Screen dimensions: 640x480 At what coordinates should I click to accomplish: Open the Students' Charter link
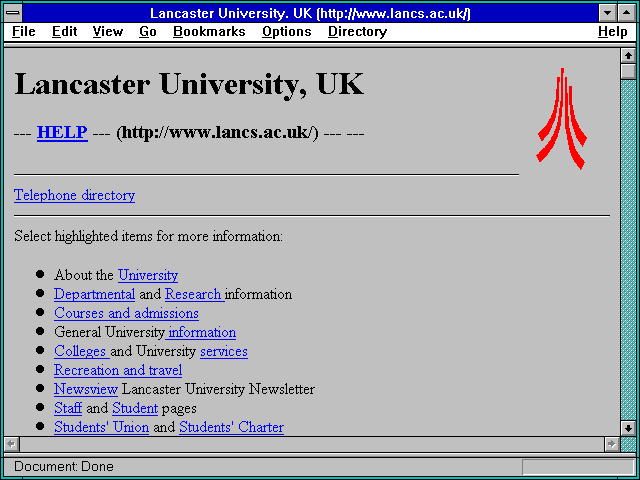point(231,427)
